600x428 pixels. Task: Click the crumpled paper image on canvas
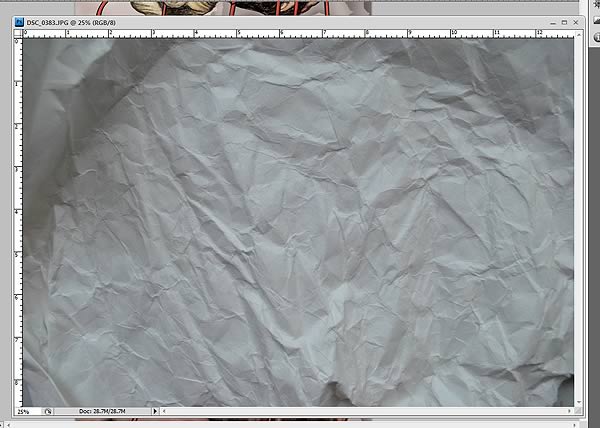point(298,222)
